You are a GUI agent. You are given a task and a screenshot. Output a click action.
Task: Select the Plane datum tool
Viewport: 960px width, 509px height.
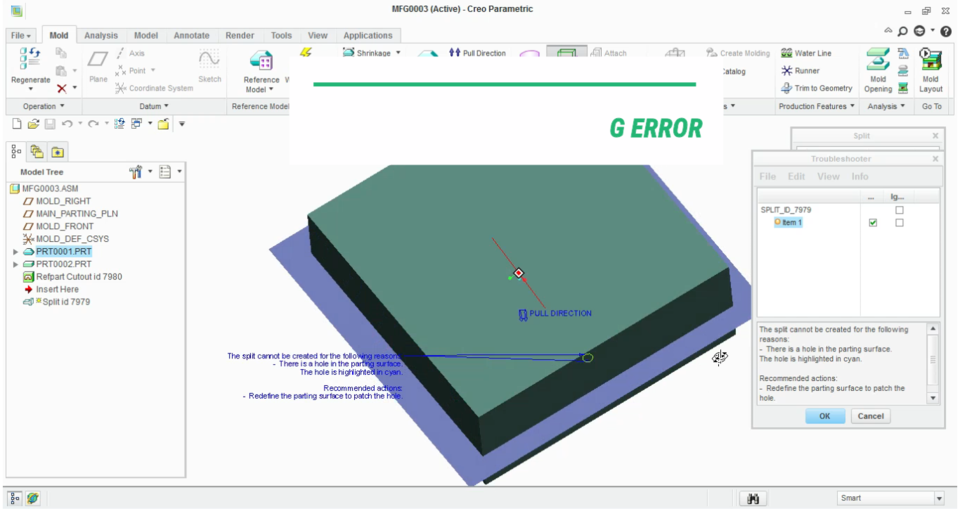(98, 66)
